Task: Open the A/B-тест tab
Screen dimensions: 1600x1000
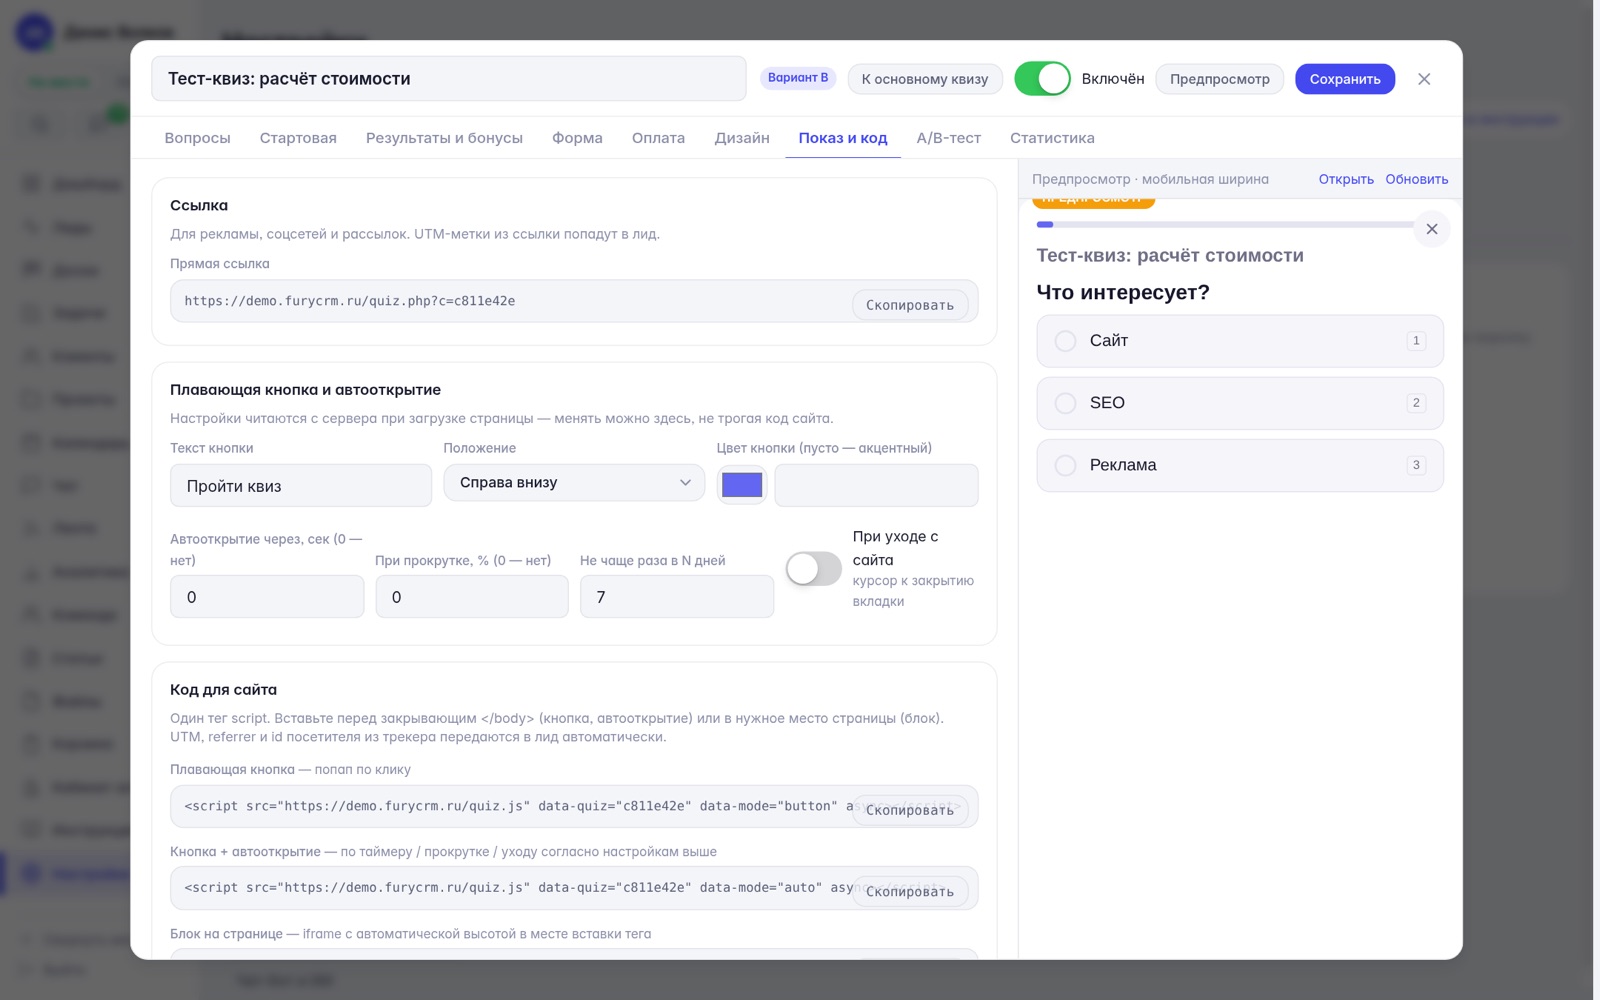Action: 949,138
